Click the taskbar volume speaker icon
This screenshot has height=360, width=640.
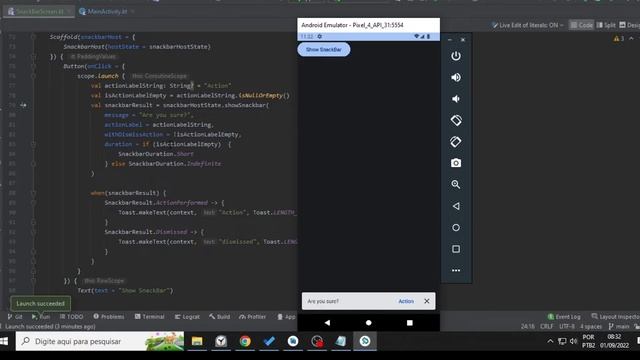(x=573, y=341)
